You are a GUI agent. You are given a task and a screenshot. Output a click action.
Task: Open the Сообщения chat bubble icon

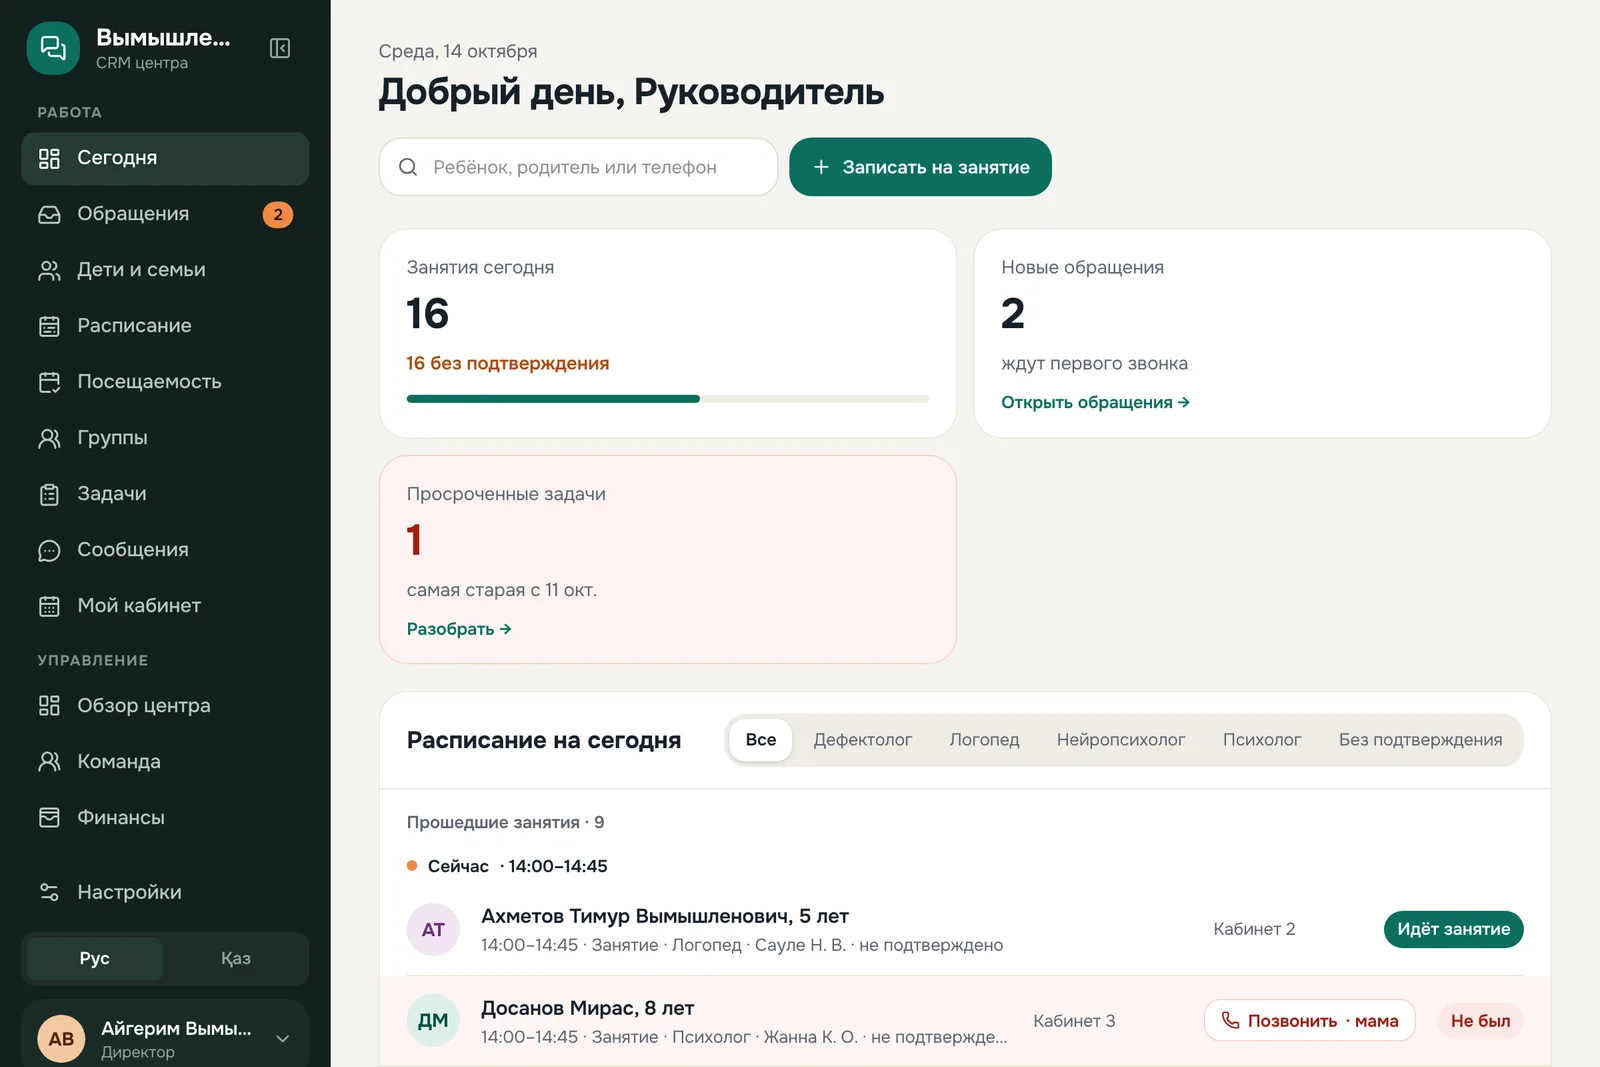tap(49, 550)
